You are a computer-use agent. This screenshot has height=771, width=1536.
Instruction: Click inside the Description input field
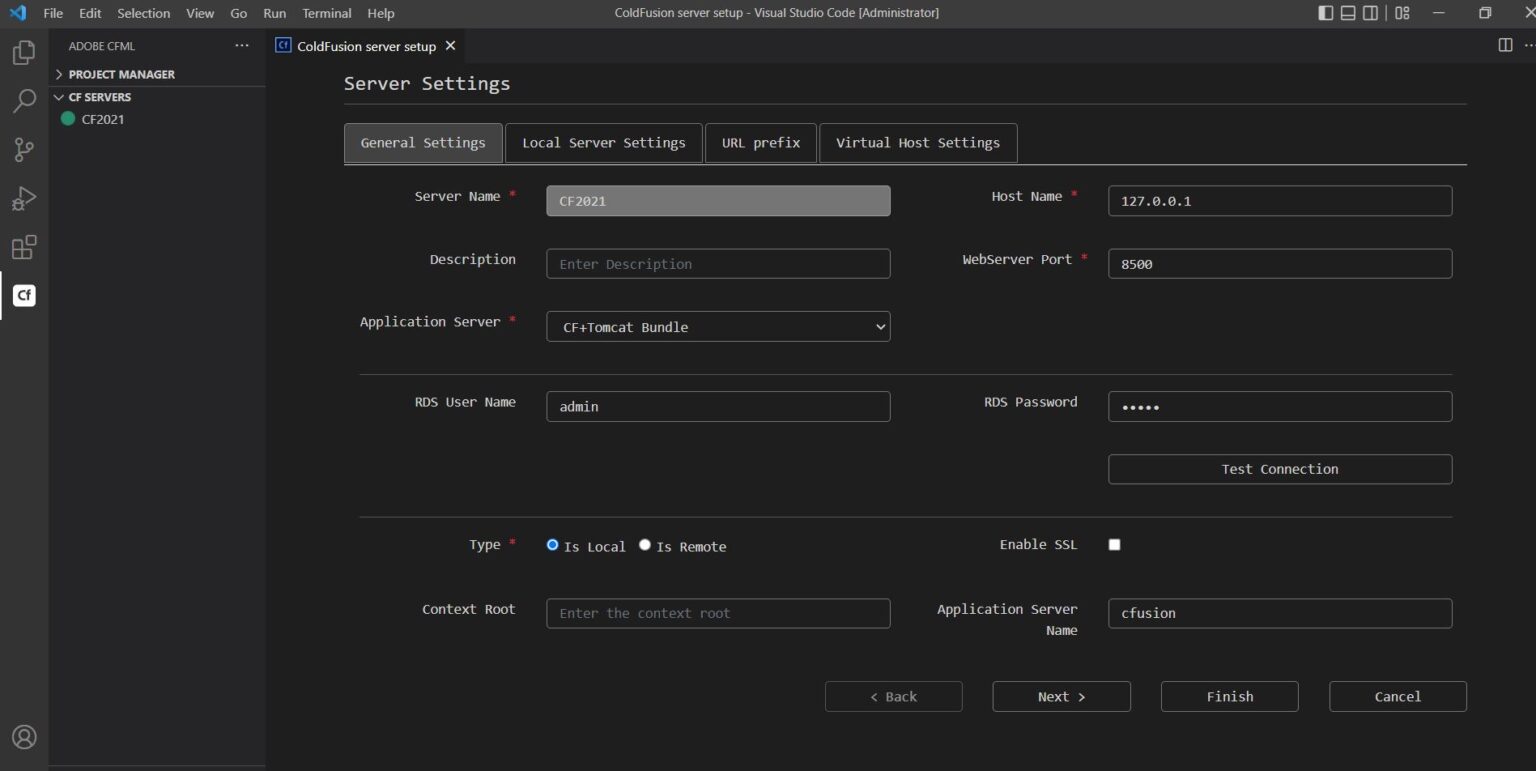[717, 263]
